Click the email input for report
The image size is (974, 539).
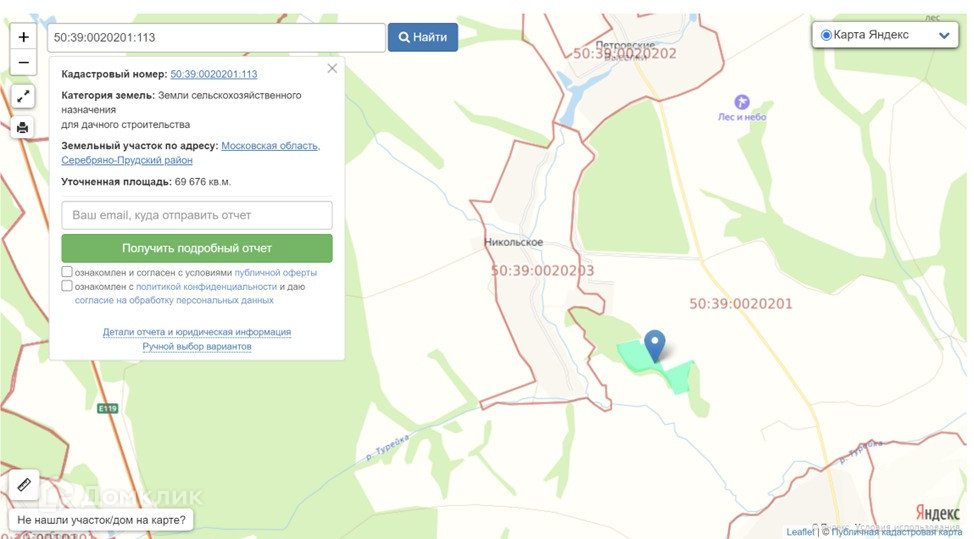point(197,215)
